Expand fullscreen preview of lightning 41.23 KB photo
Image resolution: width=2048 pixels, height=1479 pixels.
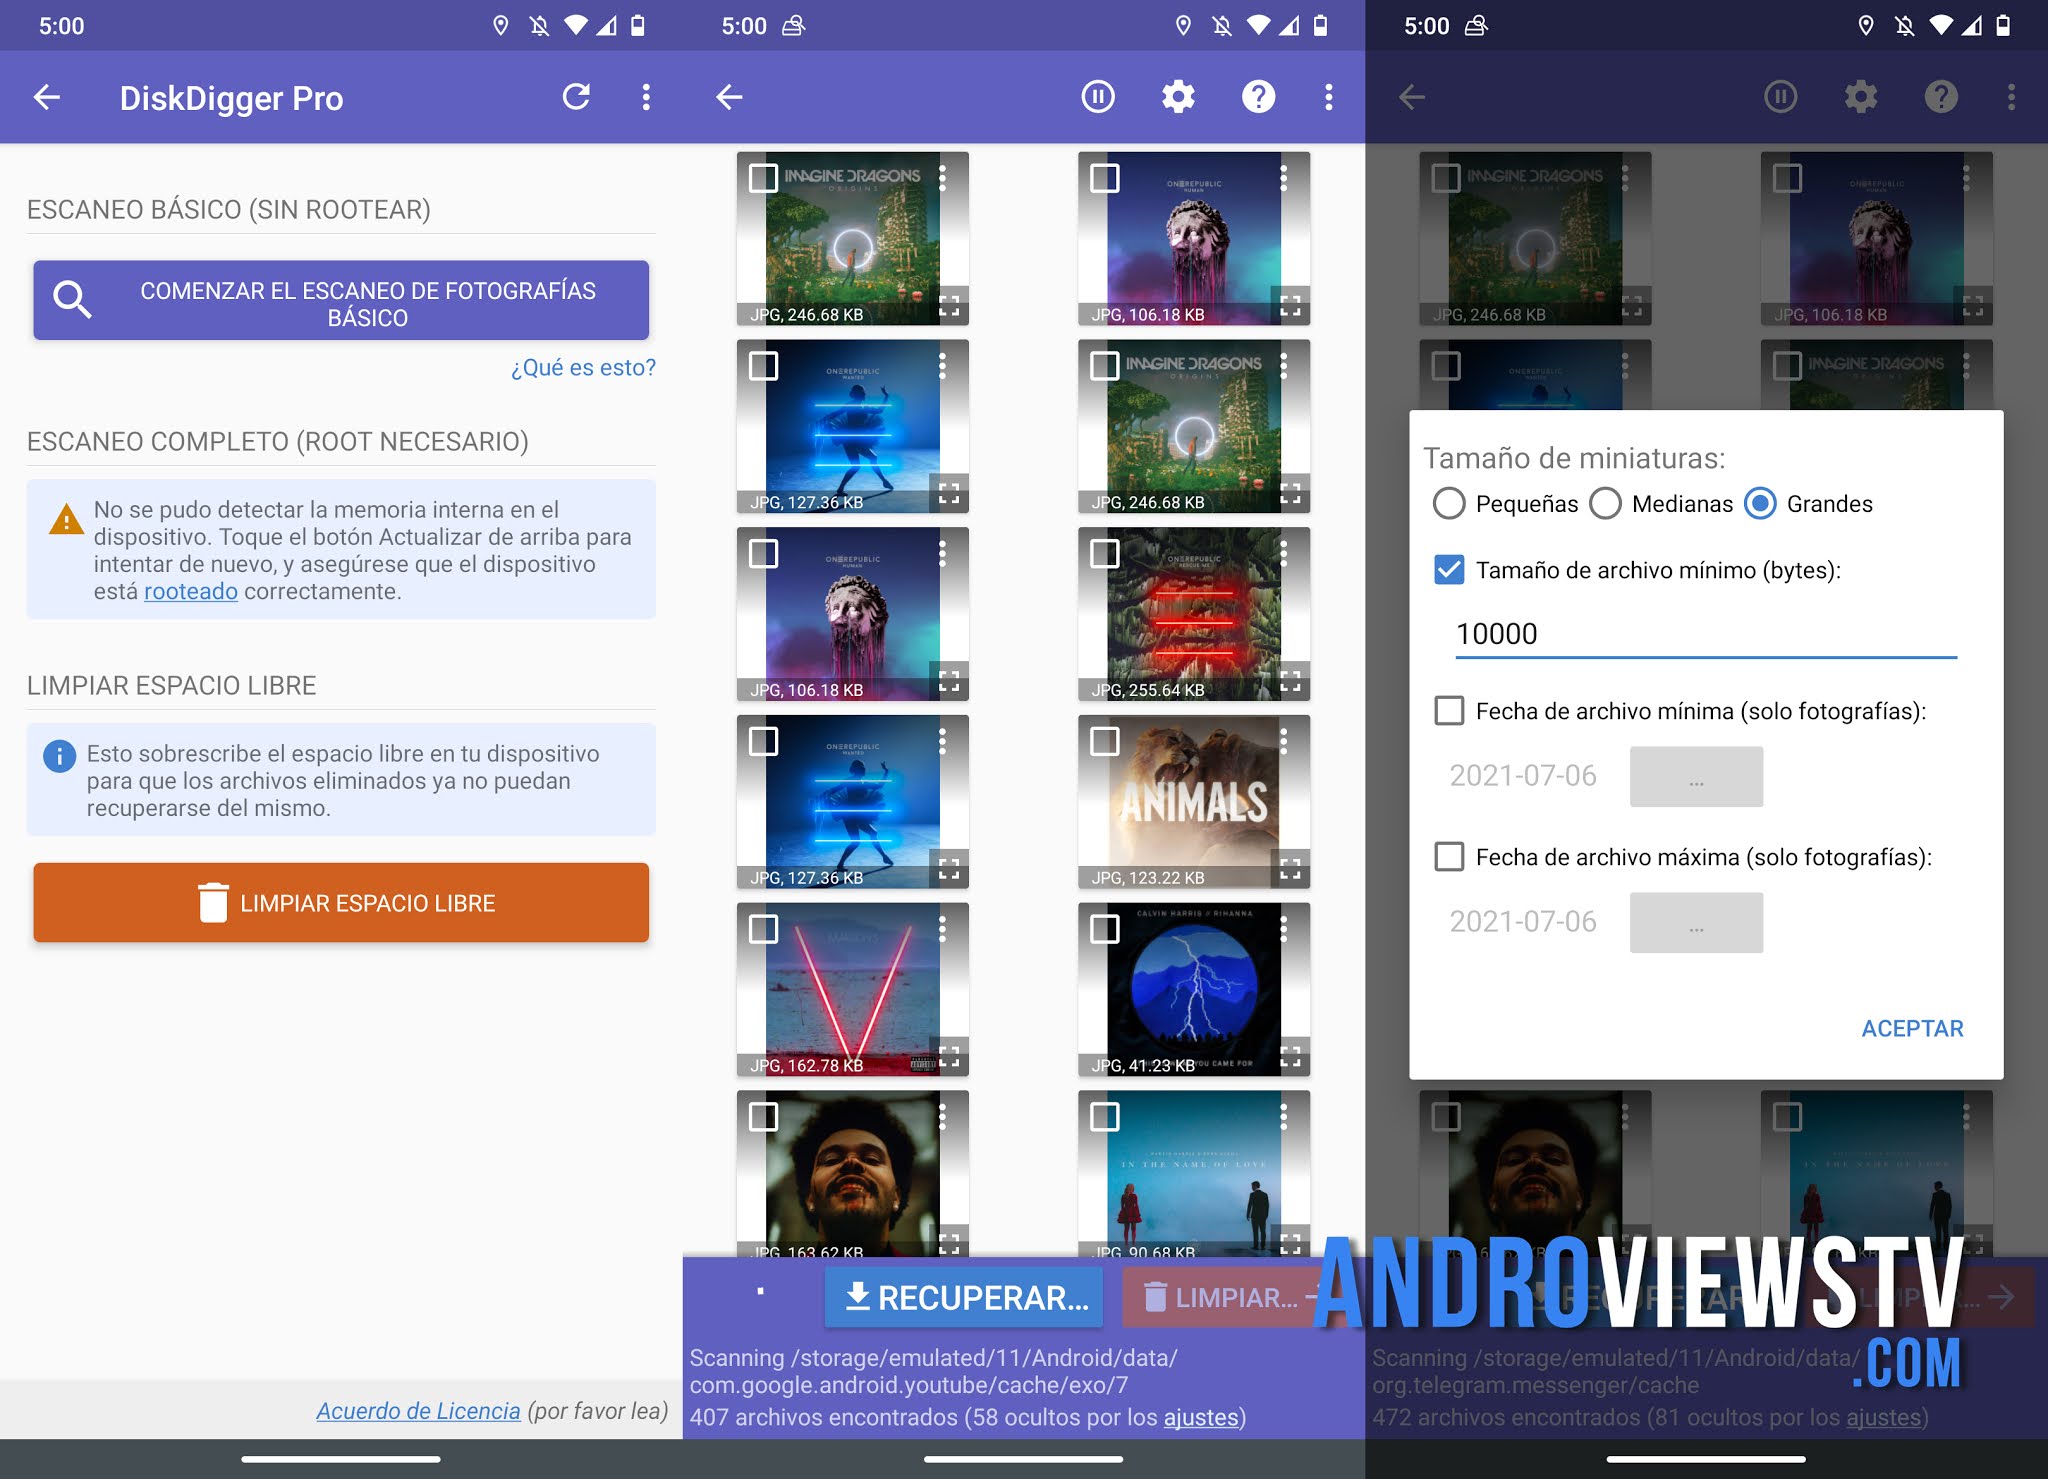[1290, 1055]
